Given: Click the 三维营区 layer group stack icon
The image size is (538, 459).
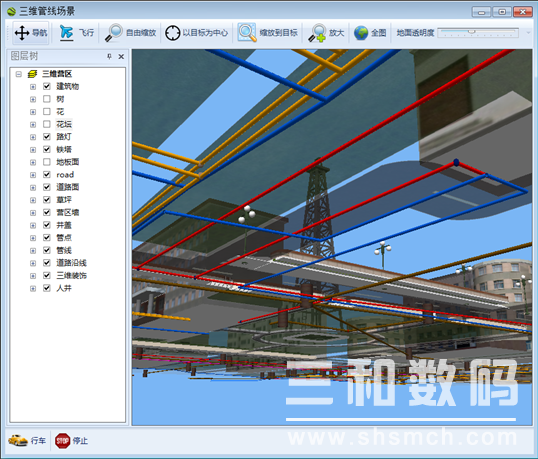Looking at the screenshot, I should click(x=32, y=74).
